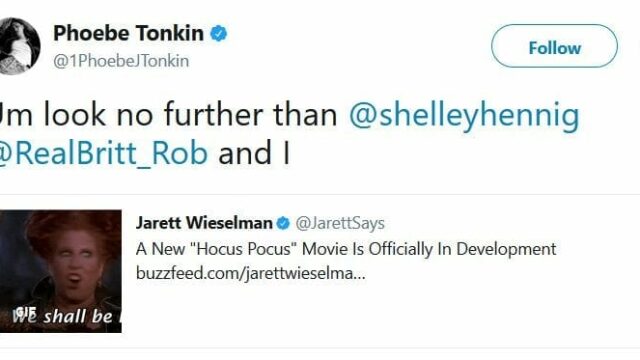This screenshot has height=360, width=640.
Task: Click the @1PhoebeJTonkin handle
Action: (121, 61)
